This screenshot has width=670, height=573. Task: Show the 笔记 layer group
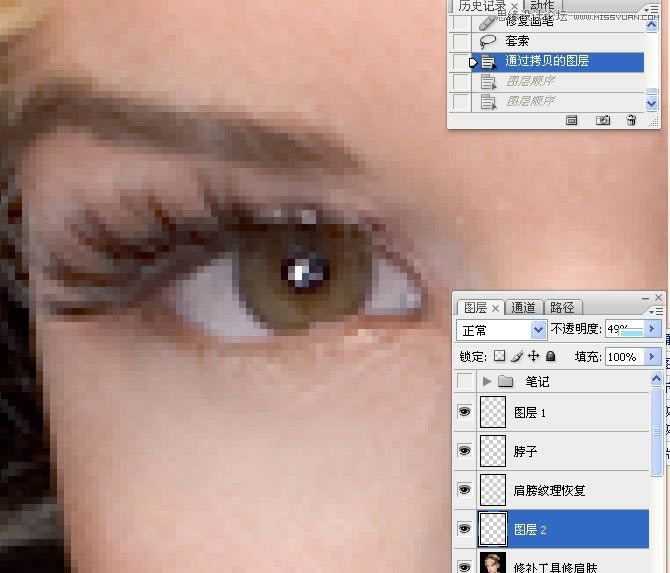point(464,381)
